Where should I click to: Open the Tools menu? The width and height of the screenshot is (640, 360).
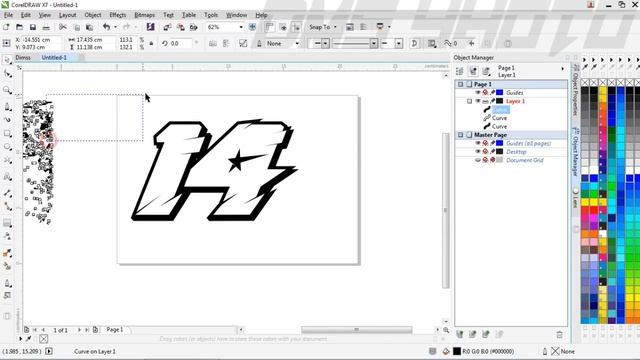[x=211, y=15]
